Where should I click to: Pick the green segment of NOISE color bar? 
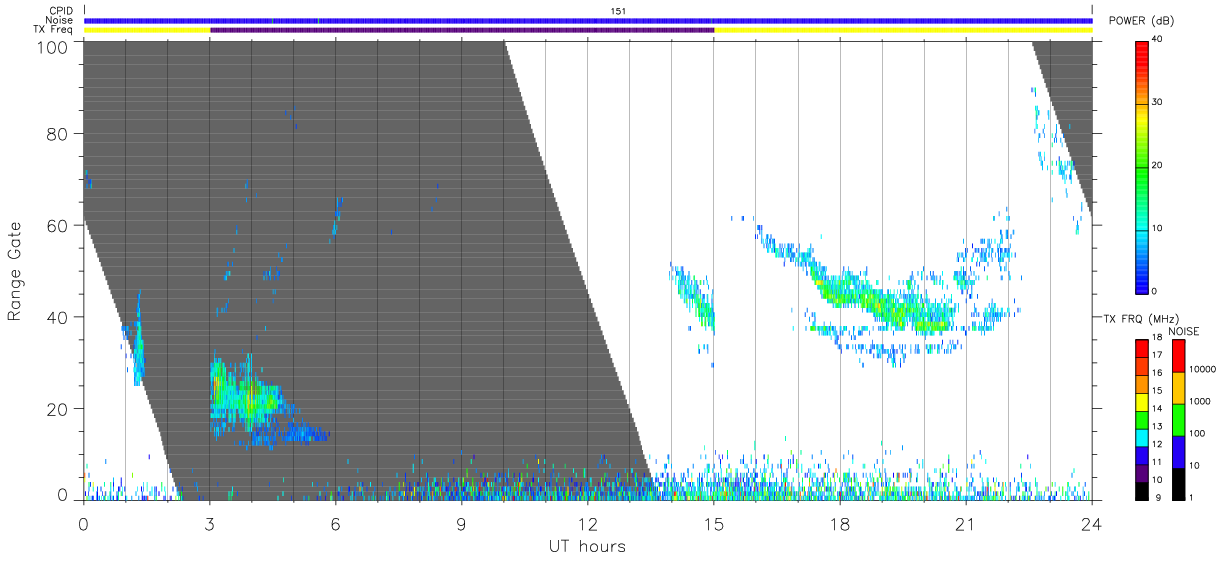pyautogui.click(x=1178, y=420)
